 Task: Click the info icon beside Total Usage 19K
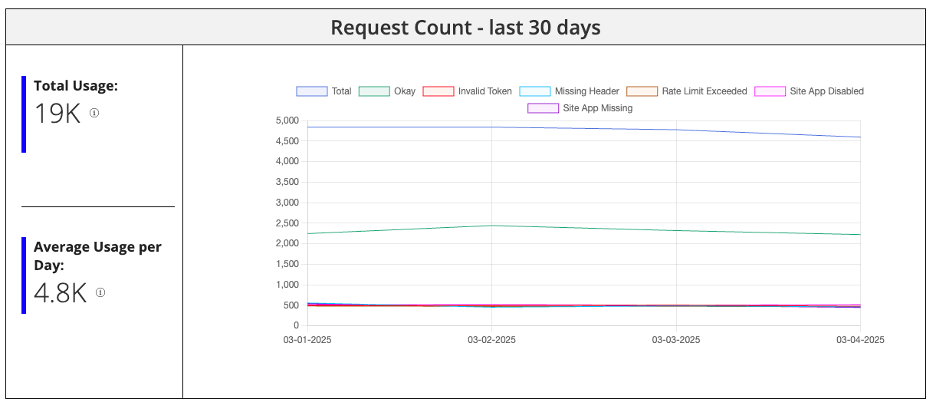94,113
